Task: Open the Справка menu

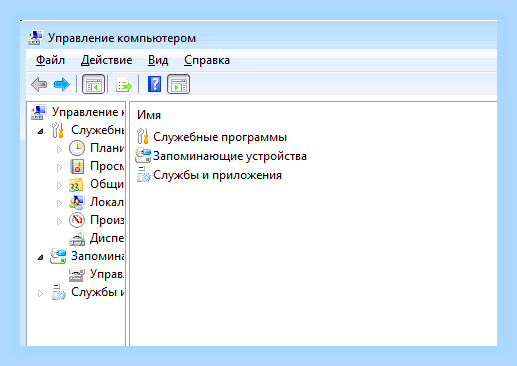Action: 207,60
